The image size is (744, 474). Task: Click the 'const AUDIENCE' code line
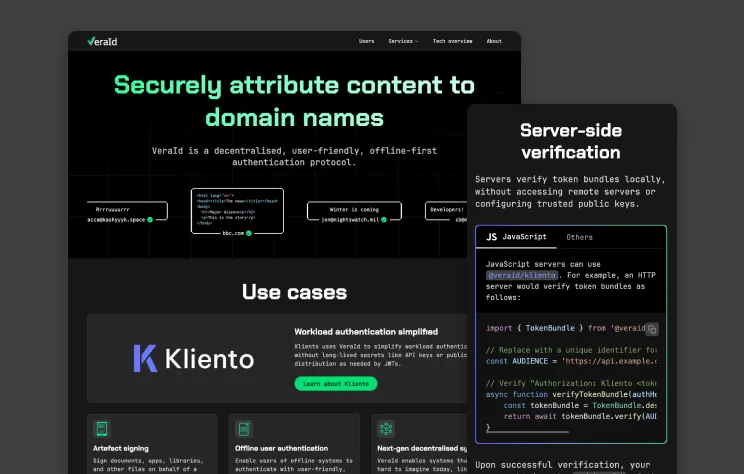click(x=571, y=361)
